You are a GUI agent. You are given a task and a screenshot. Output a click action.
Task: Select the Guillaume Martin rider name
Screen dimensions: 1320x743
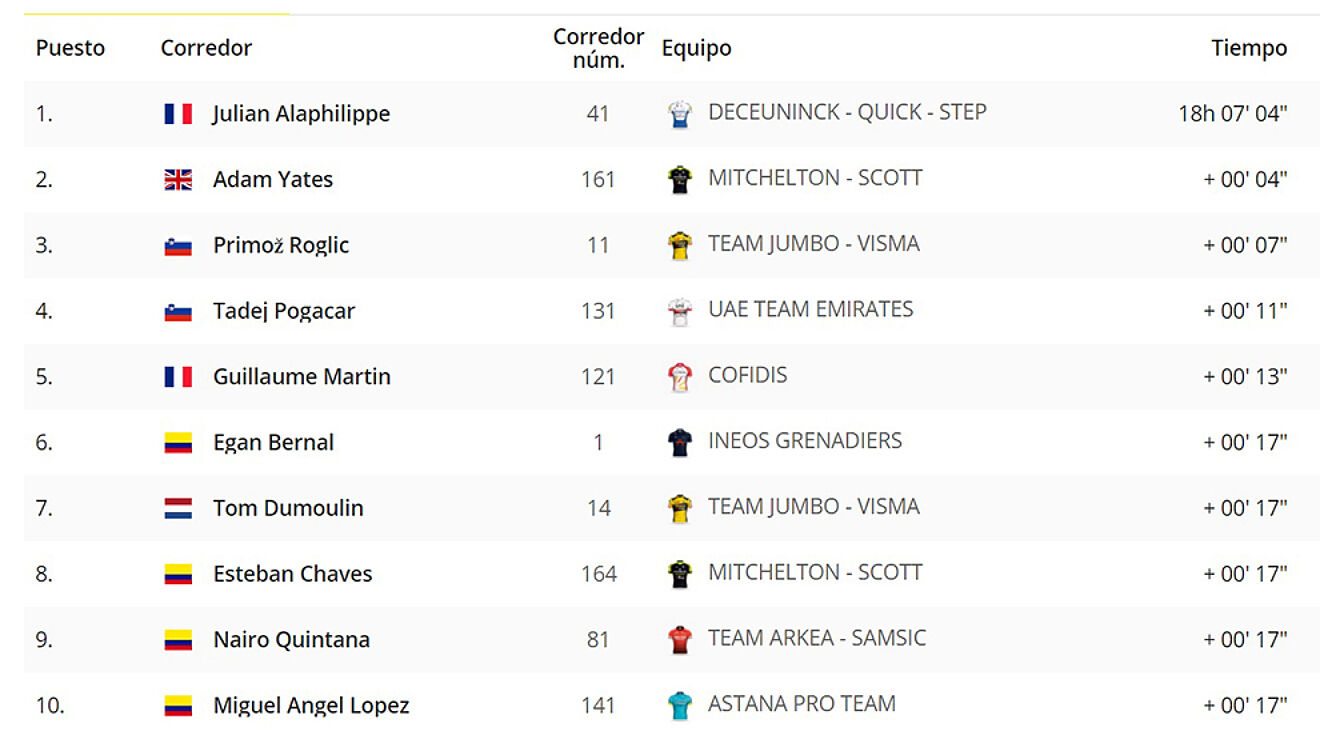pos(302,377)
